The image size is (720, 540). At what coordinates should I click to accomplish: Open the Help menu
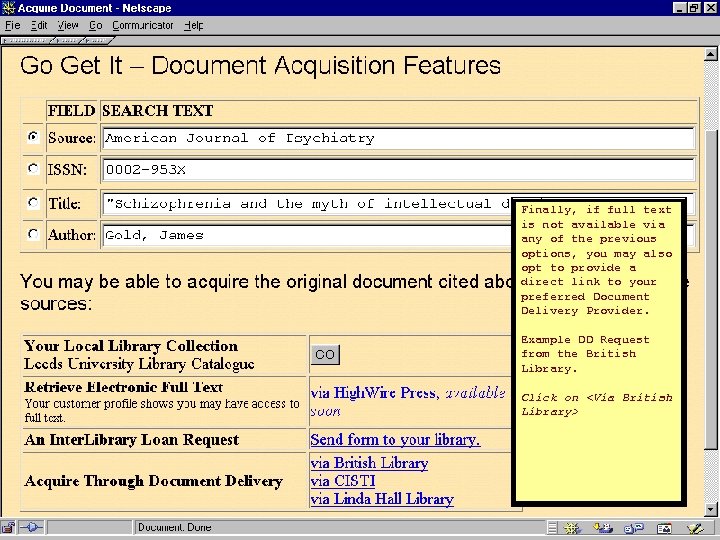193,25
